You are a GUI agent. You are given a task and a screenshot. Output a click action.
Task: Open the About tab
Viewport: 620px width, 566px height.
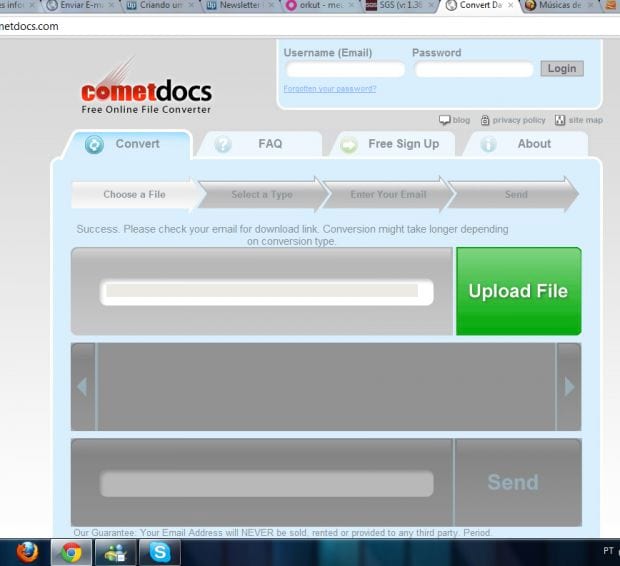[525, 144]
